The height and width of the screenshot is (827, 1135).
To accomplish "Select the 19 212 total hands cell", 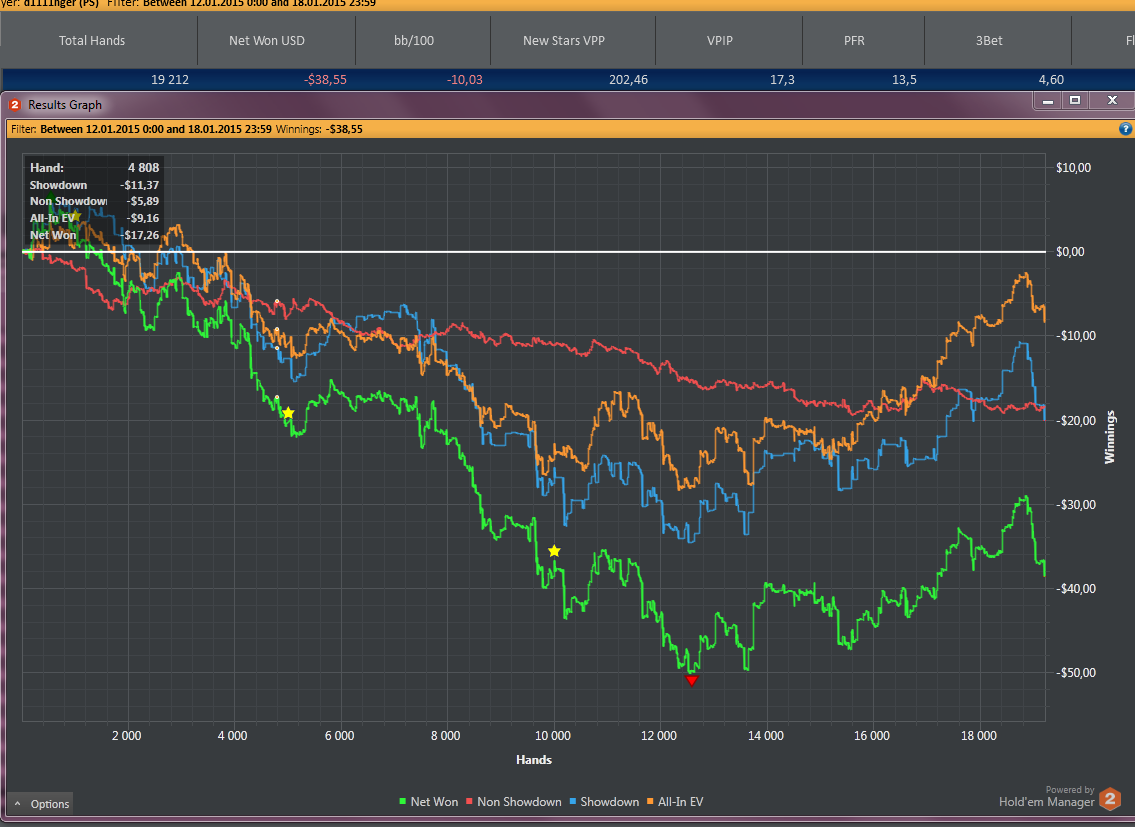I will click(x=170, y=80).
